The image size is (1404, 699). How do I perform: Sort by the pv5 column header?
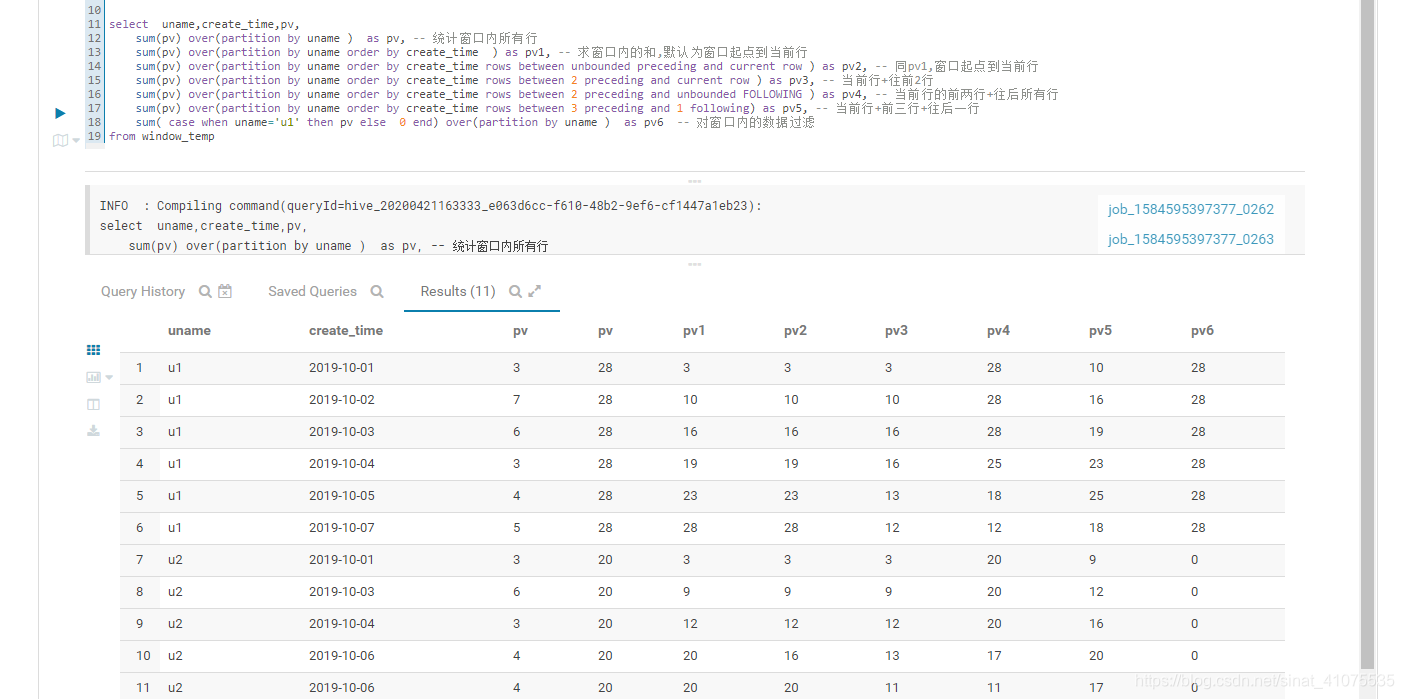click(x=1100, y=330)
